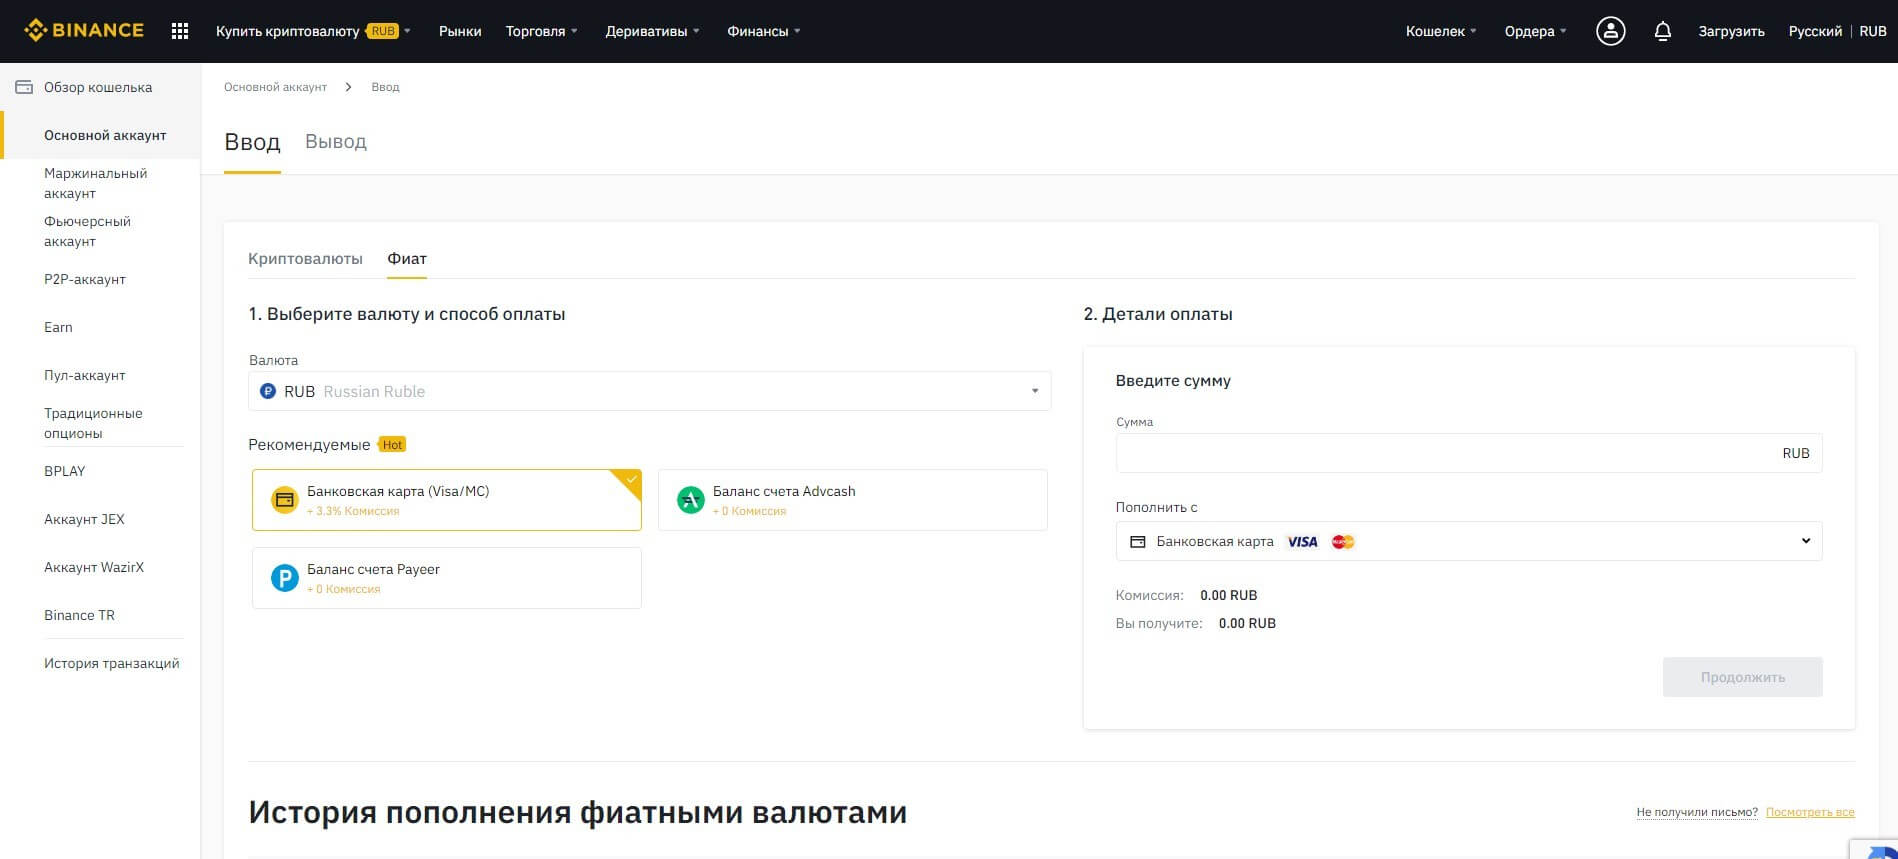The width and height of the screenshot is (1898, 859).
Task: Open Маржинальный аккаунт in sidebar
Action: (95, 183)
